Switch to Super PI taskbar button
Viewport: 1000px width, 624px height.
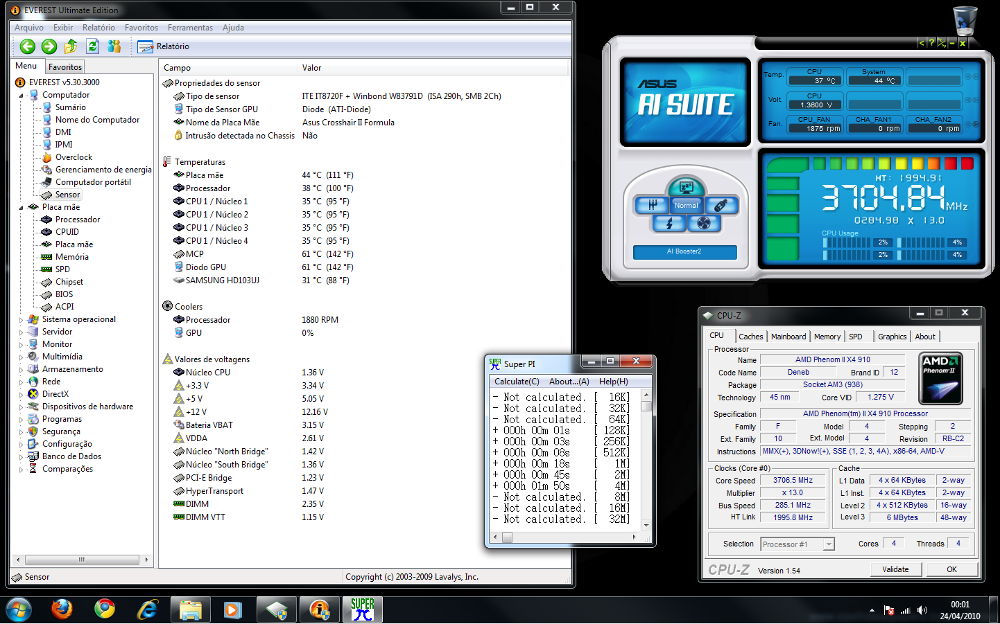(362, 610)
